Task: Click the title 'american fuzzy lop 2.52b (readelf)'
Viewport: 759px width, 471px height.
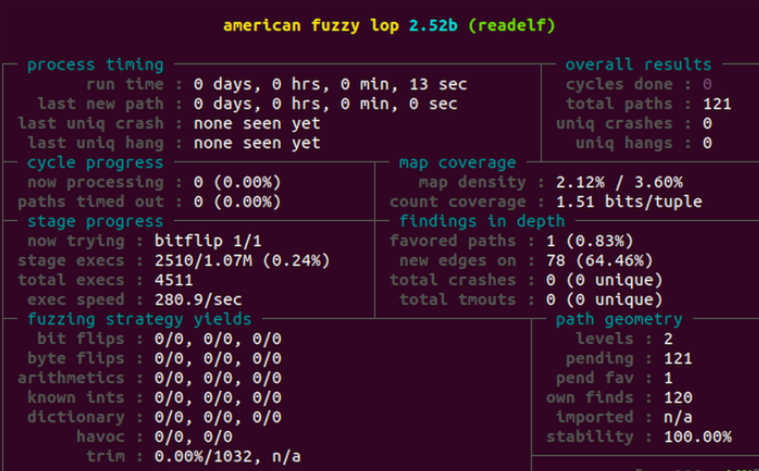Action: pos(389,26)
